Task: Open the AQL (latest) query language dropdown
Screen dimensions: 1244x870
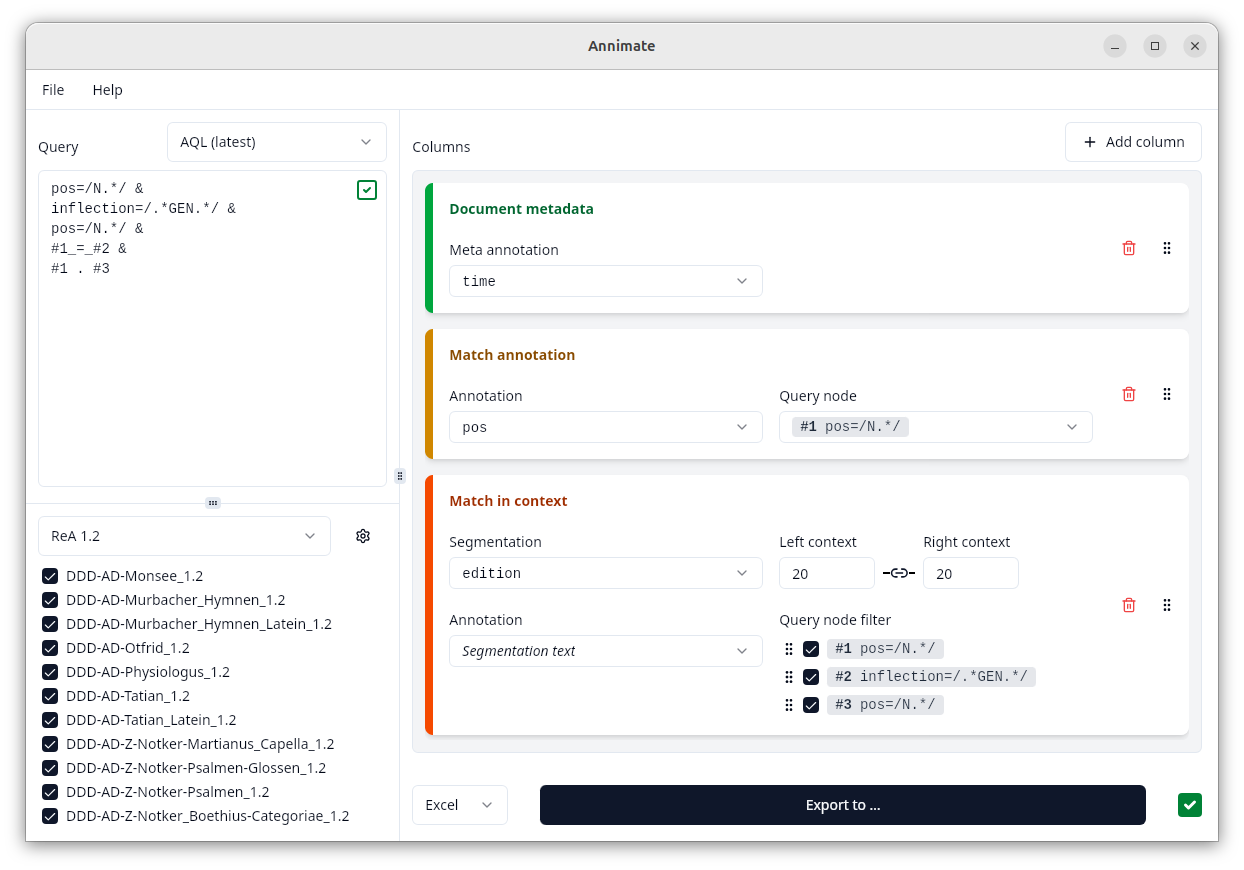Action: coord(277,142)
